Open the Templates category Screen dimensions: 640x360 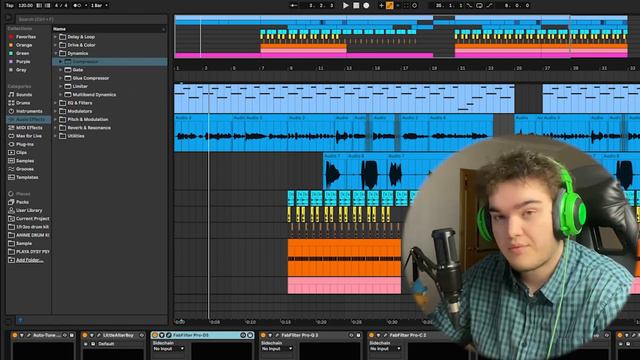click(x=27, y=177)
